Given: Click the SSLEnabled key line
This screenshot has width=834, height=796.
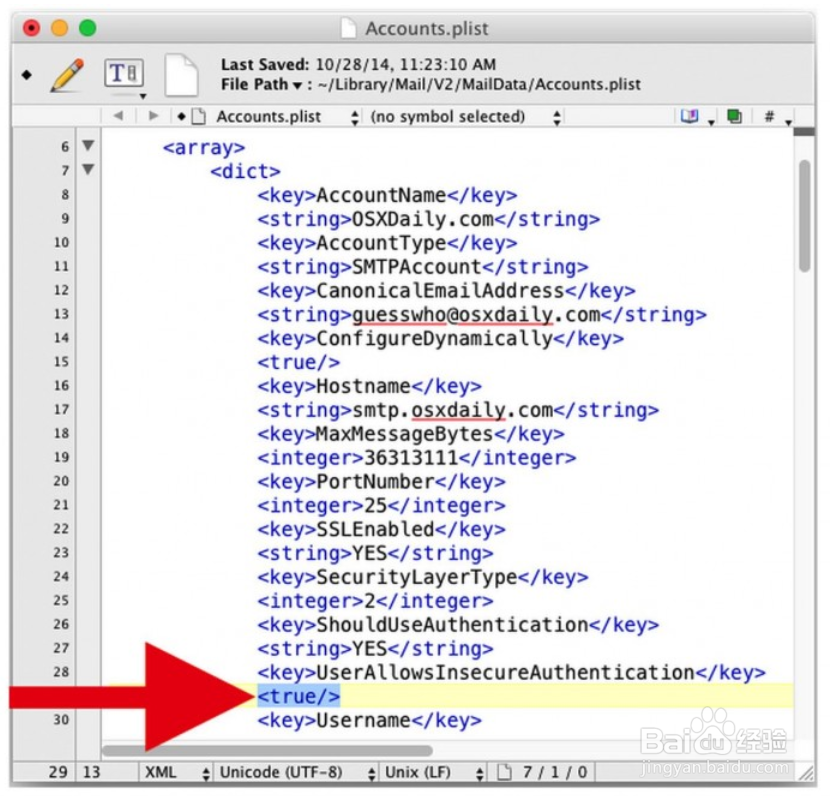Looking at the screenshot, I should [x=381, y=529].
